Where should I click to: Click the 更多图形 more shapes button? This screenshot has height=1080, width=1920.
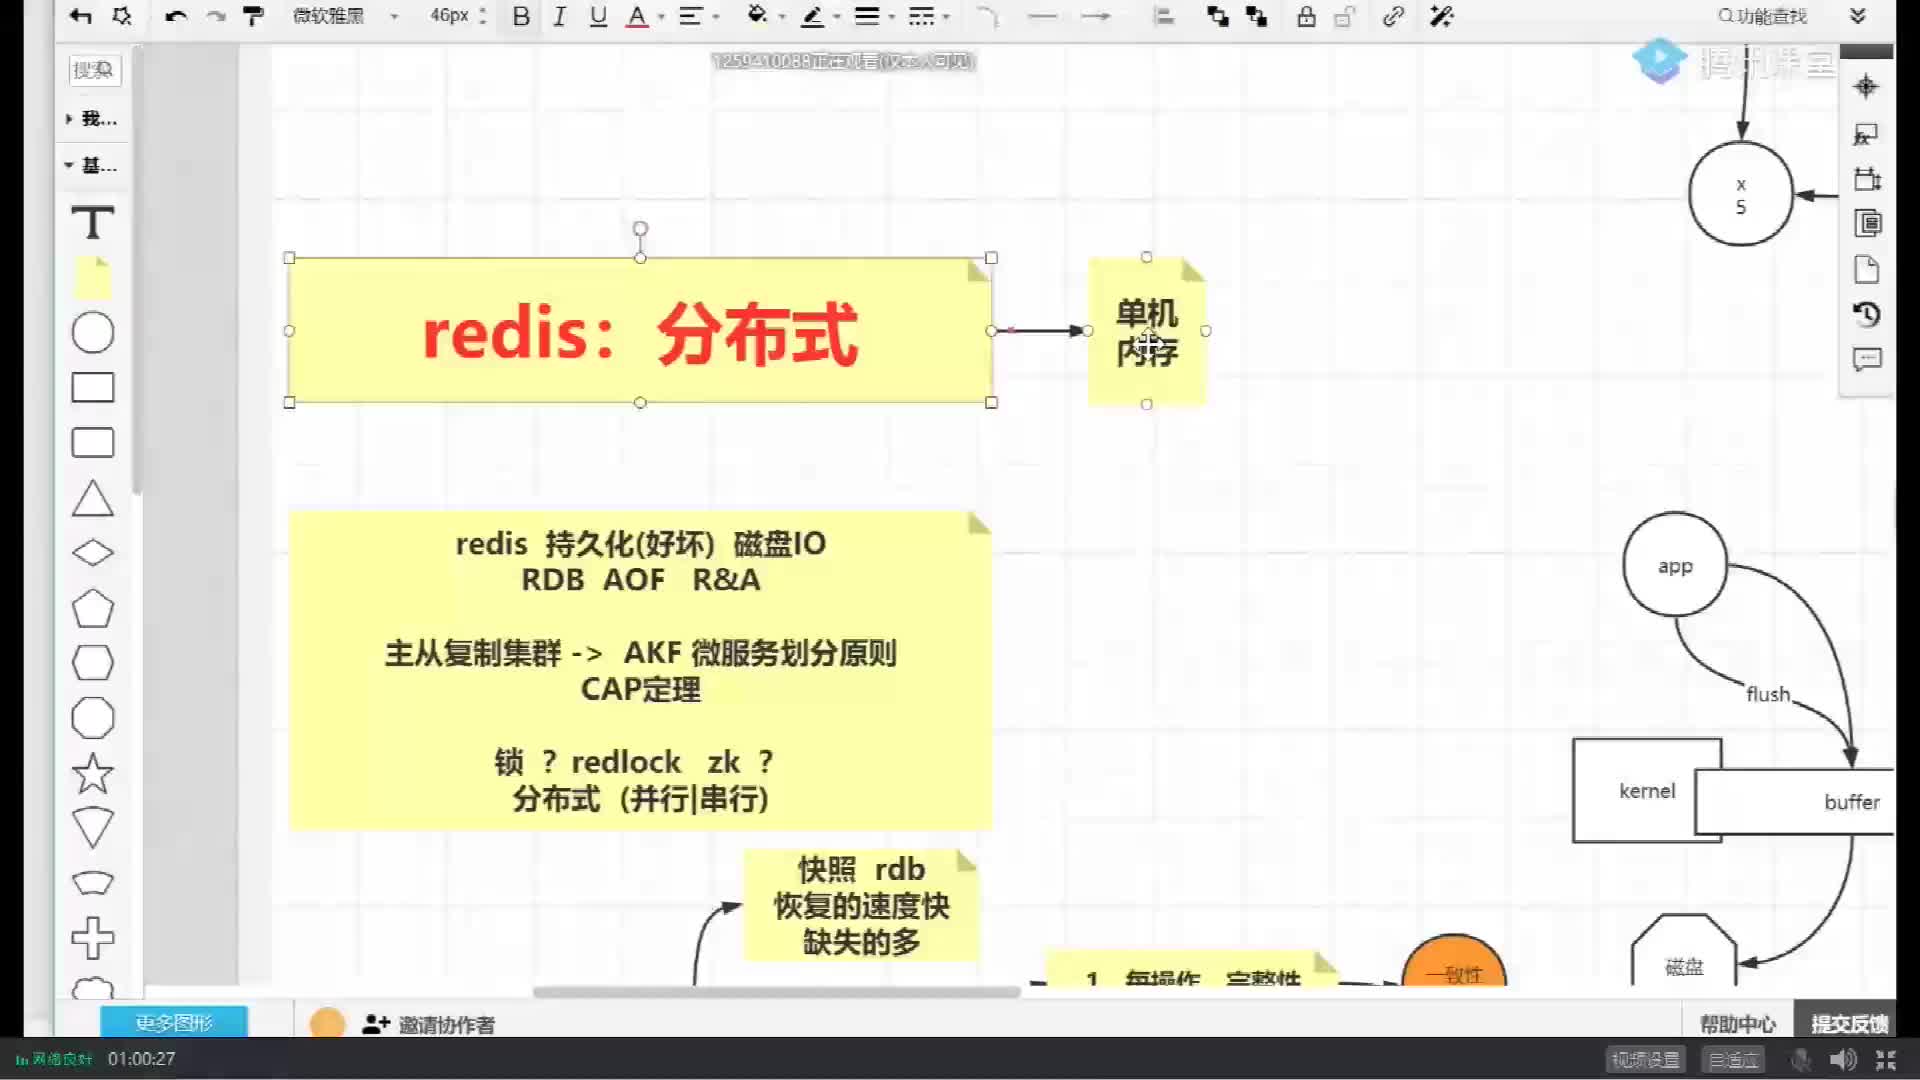tap(174, 1022)
